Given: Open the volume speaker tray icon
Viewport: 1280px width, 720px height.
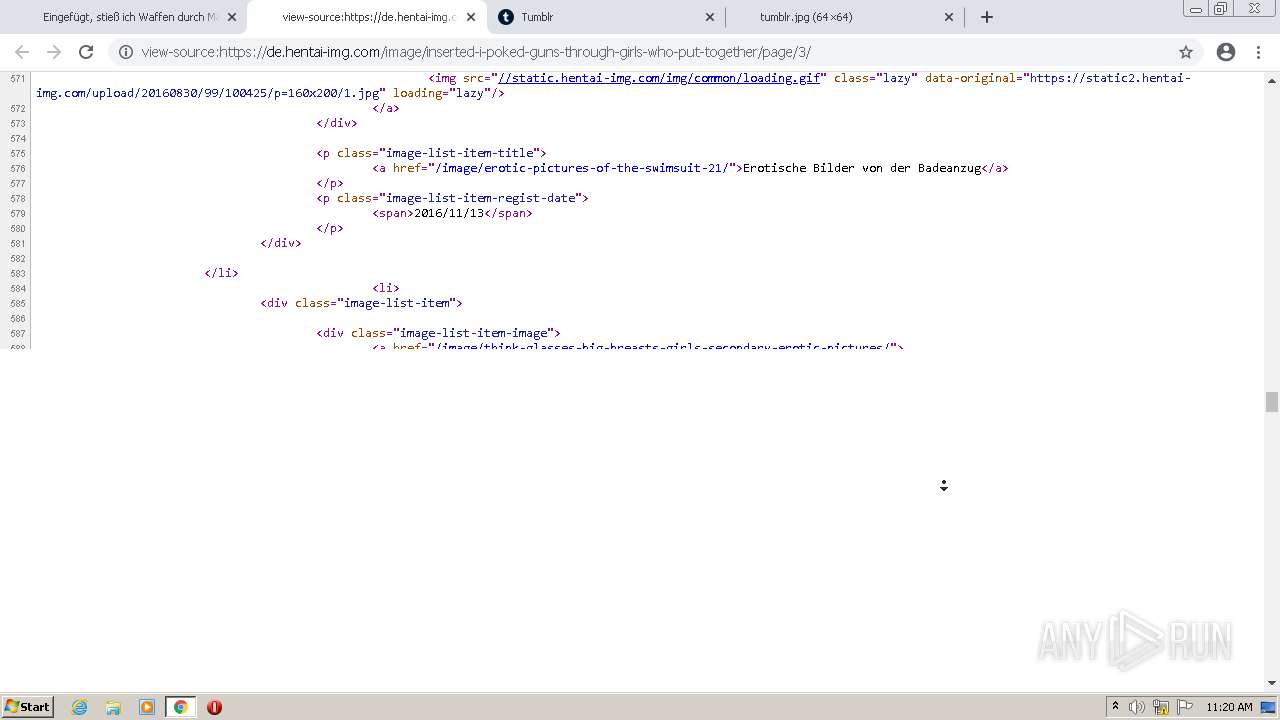Looking at the screenshot, I should [x=1137, y=707].
